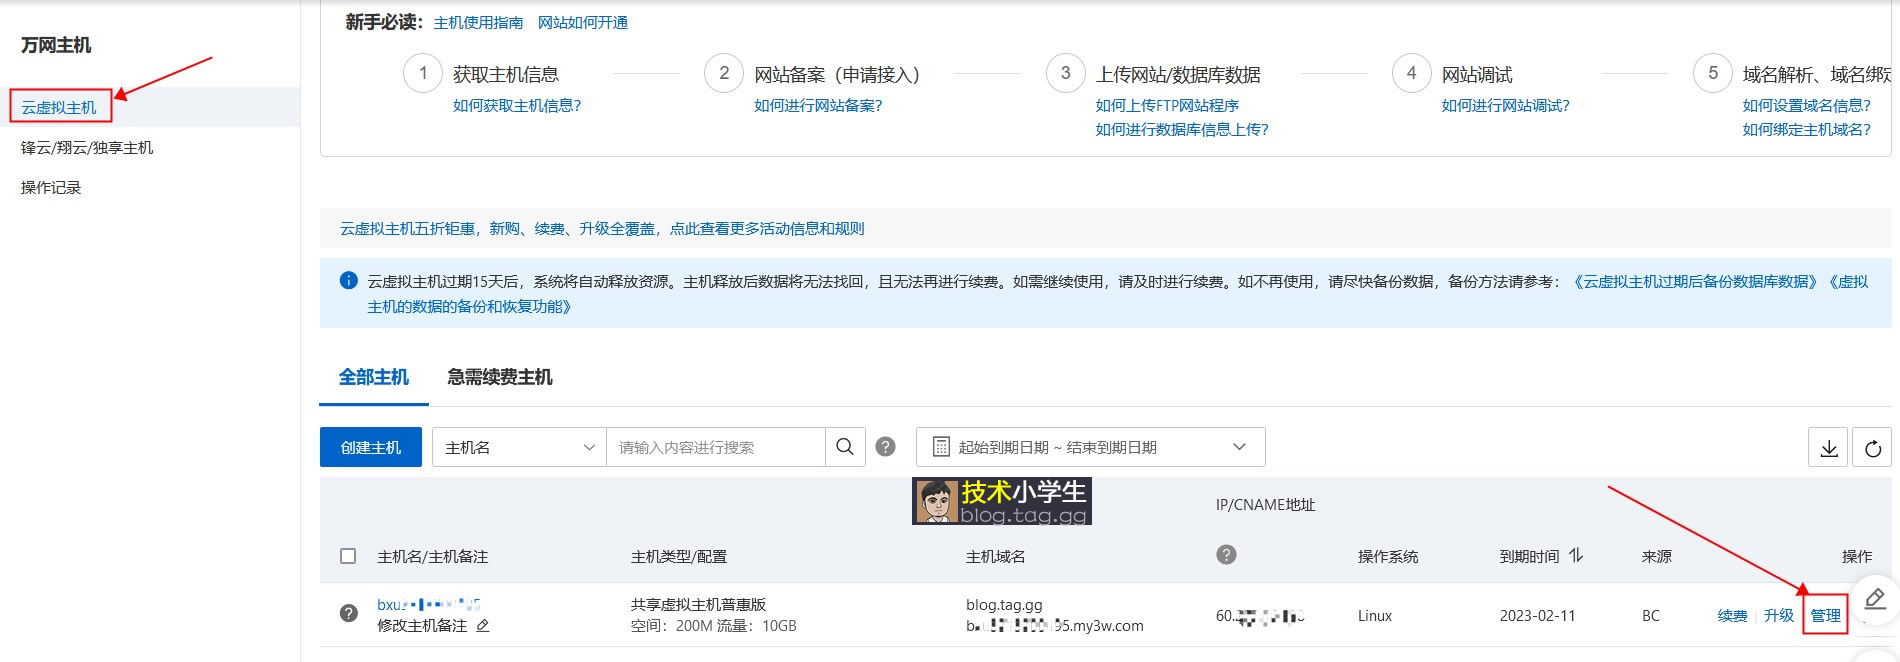The image size is (1900, 662).
Task: Open 锋云/翔云/独享主机 in the sidebar
Action: (87, 148)
